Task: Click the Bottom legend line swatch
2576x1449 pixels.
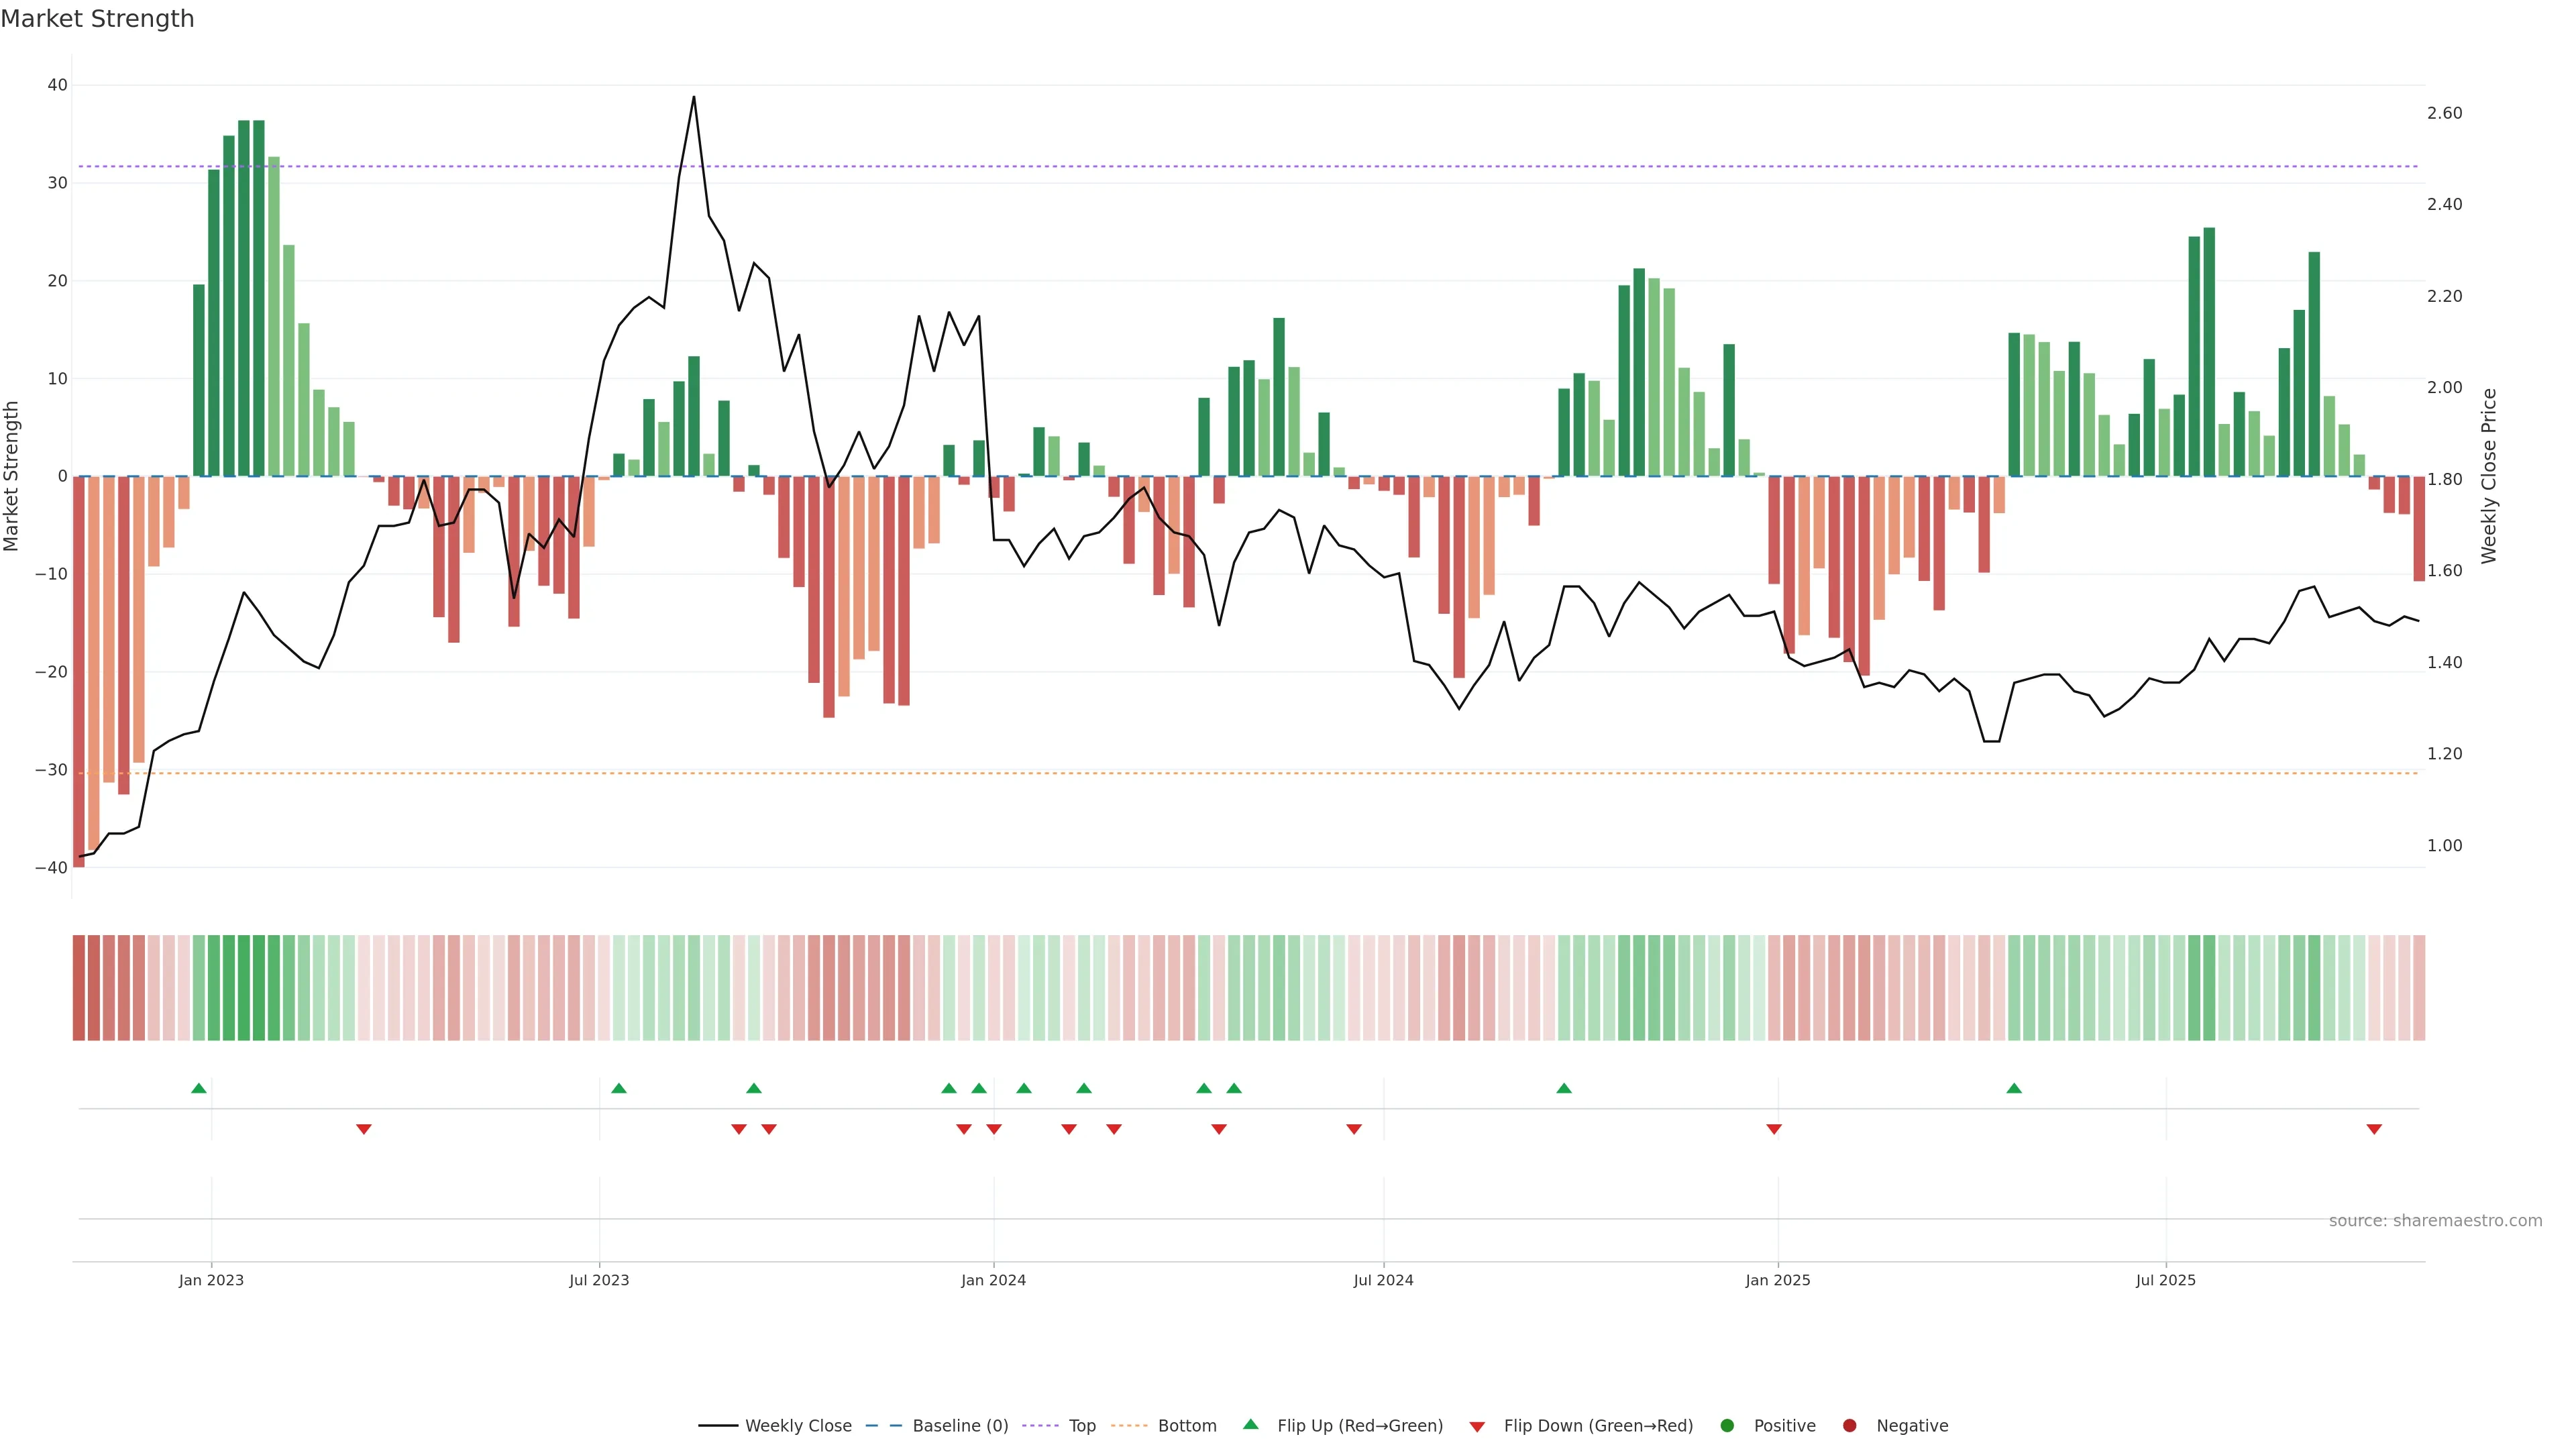Action: (x=1129, y=1425)
